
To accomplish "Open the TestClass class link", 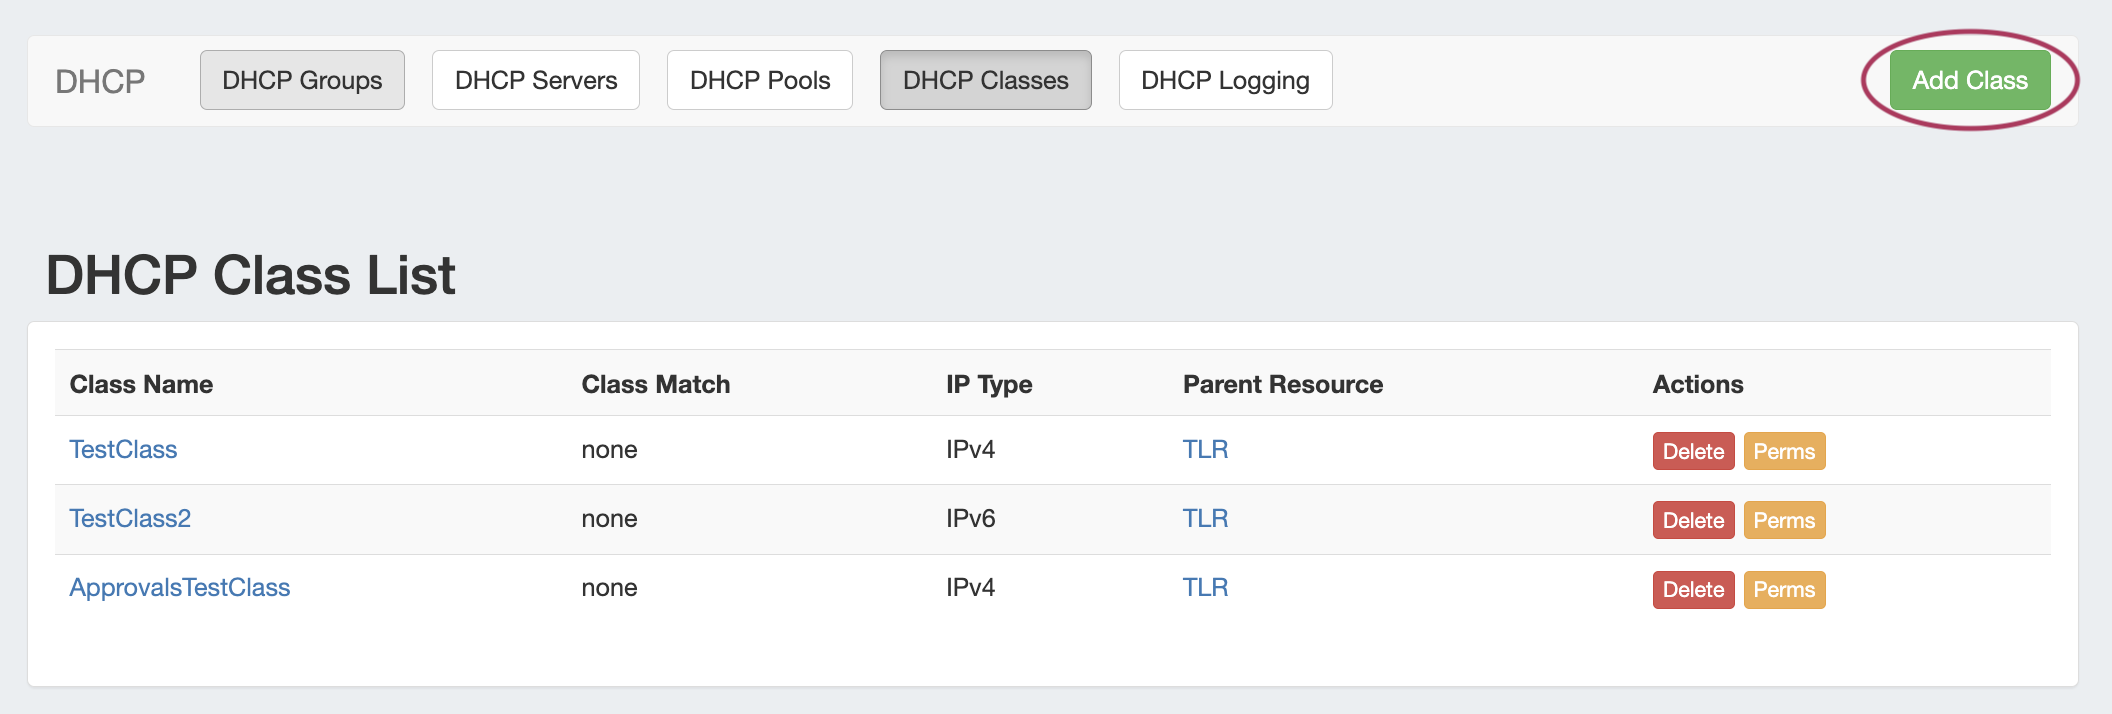I will tap(123, 450).
